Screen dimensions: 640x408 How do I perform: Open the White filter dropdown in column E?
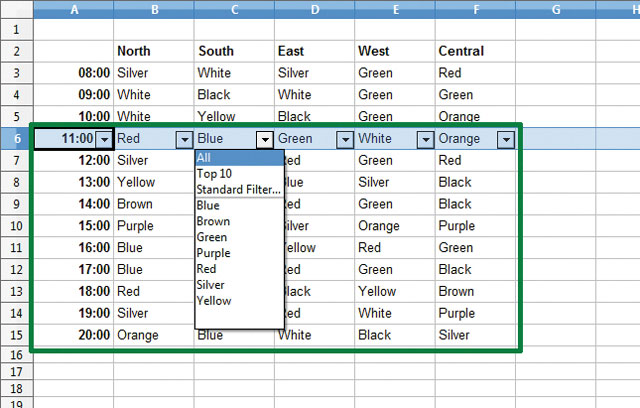point(425,139)
